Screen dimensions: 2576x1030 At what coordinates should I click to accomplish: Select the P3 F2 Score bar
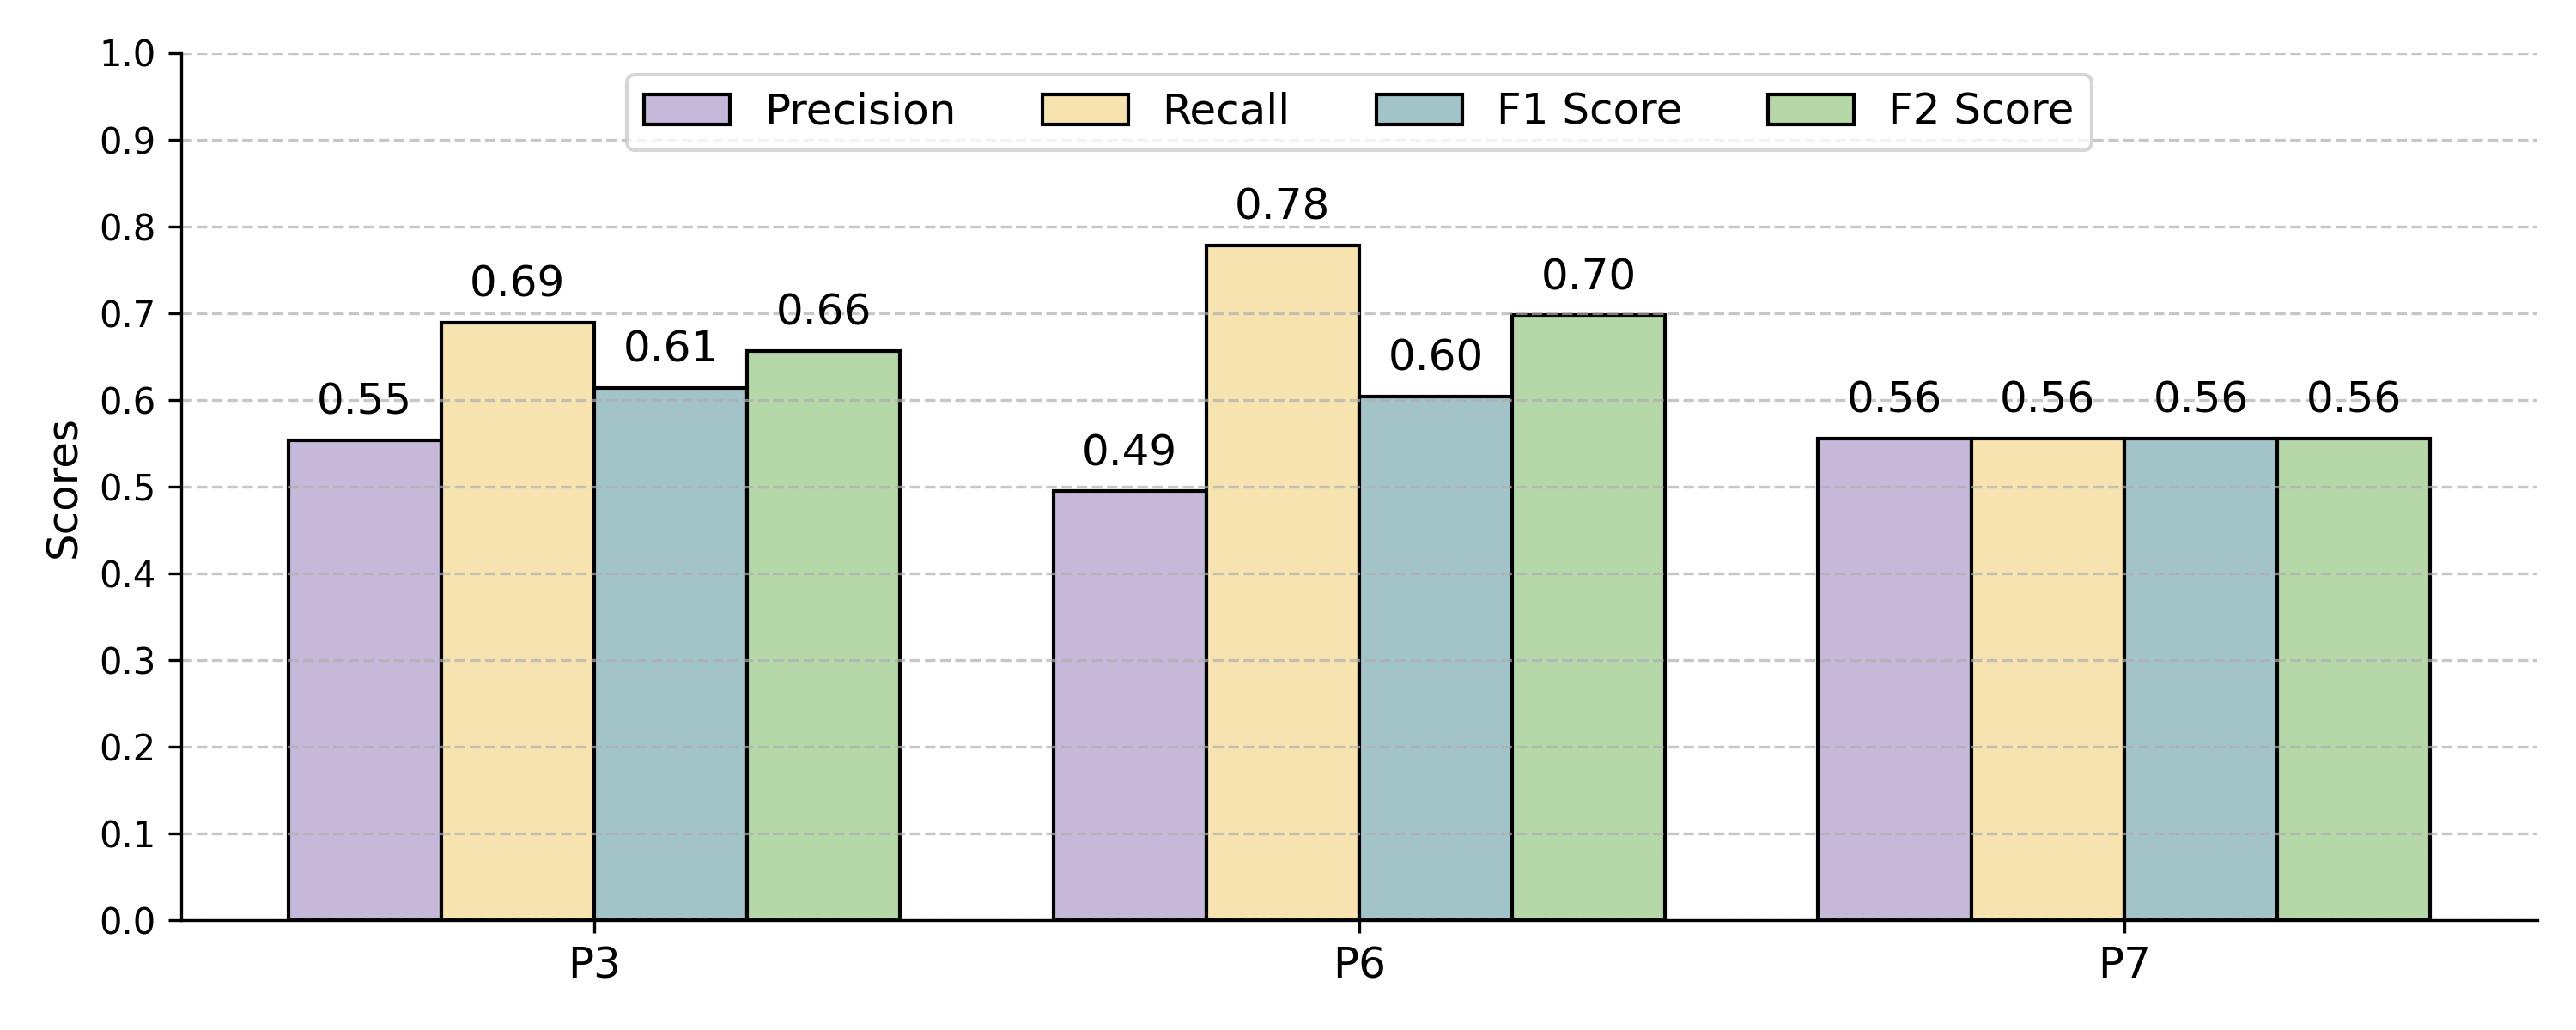[x=823, y=635]
